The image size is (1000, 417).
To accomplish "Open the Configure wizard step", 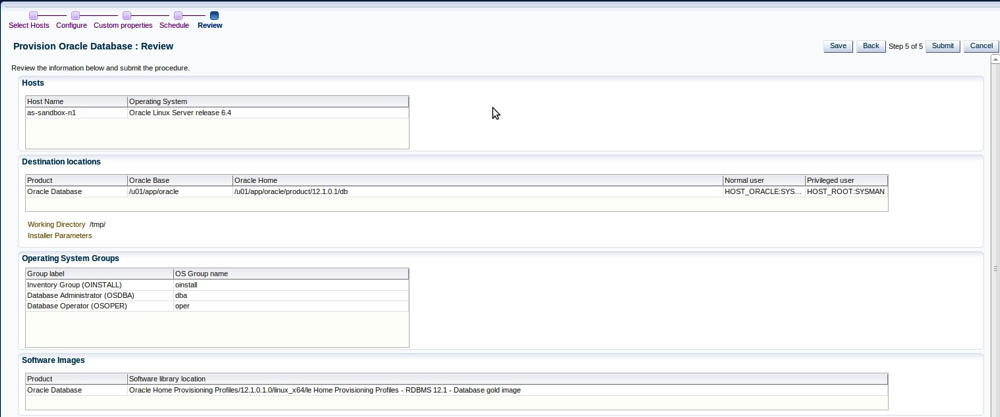I will [x=71, y=26].
